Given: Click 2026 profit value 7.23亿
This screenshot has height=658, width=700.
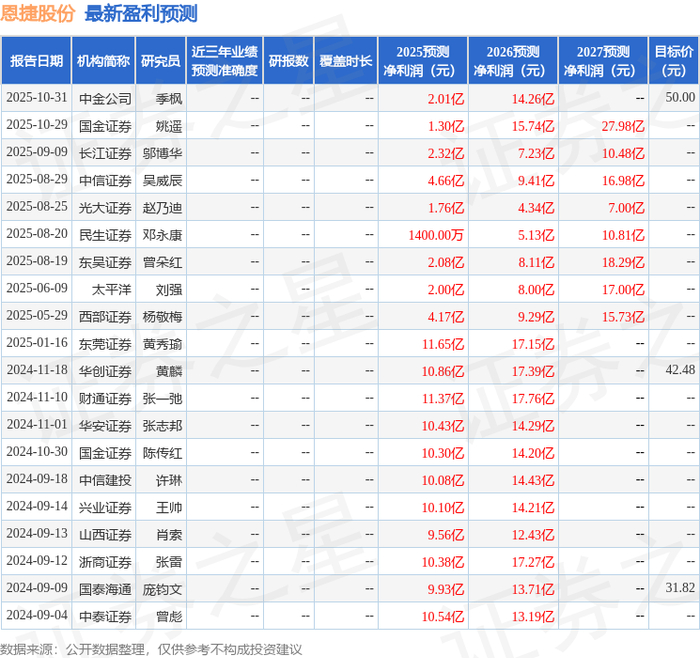Looking at the screenshot, I should 536,154.
